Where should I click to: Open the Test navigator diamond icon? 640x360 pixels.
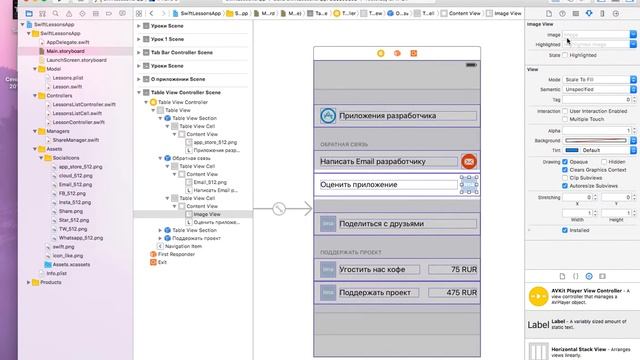point(82,13)
